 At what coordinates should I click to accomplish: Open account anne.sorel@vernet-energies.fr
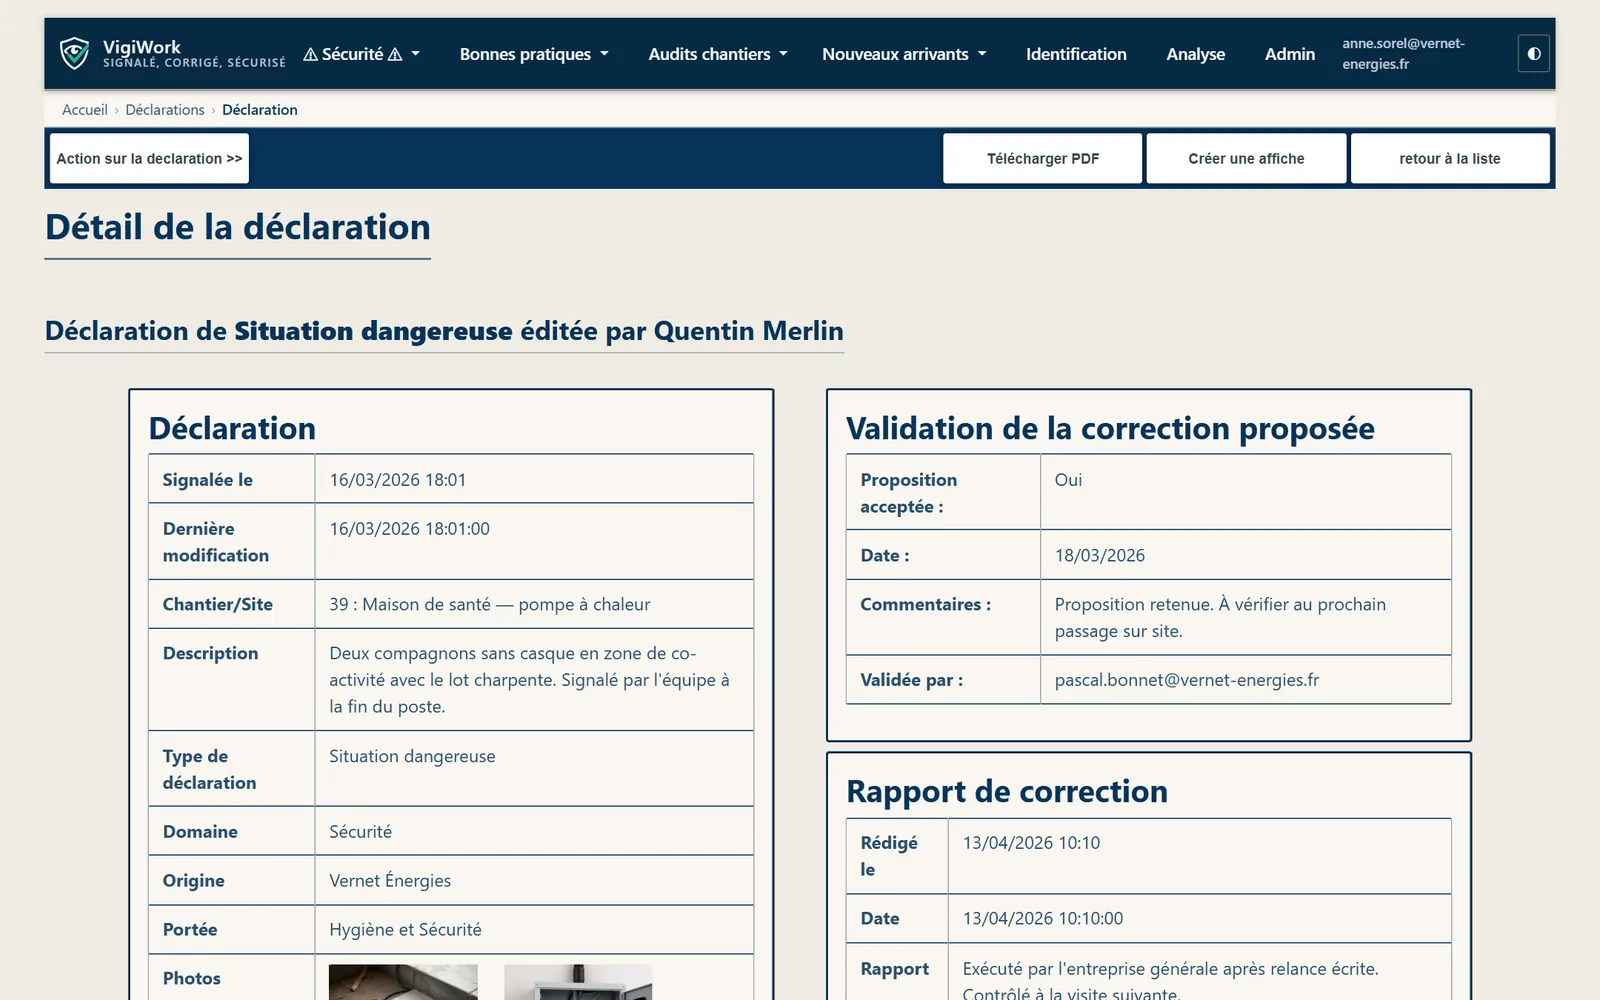(x=1403, y=54)
